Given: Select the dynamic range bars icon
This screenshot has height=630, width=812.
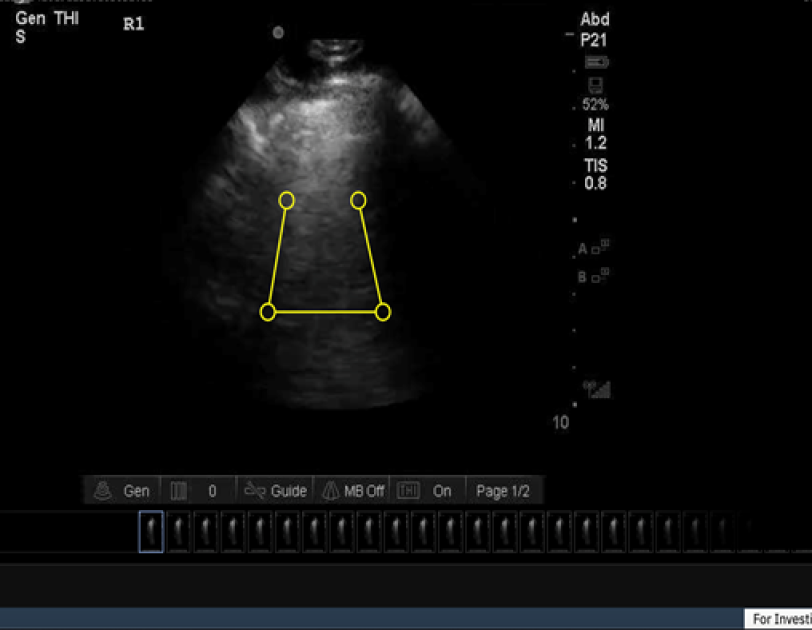Looking at the screenshot, I should [179, 491].
